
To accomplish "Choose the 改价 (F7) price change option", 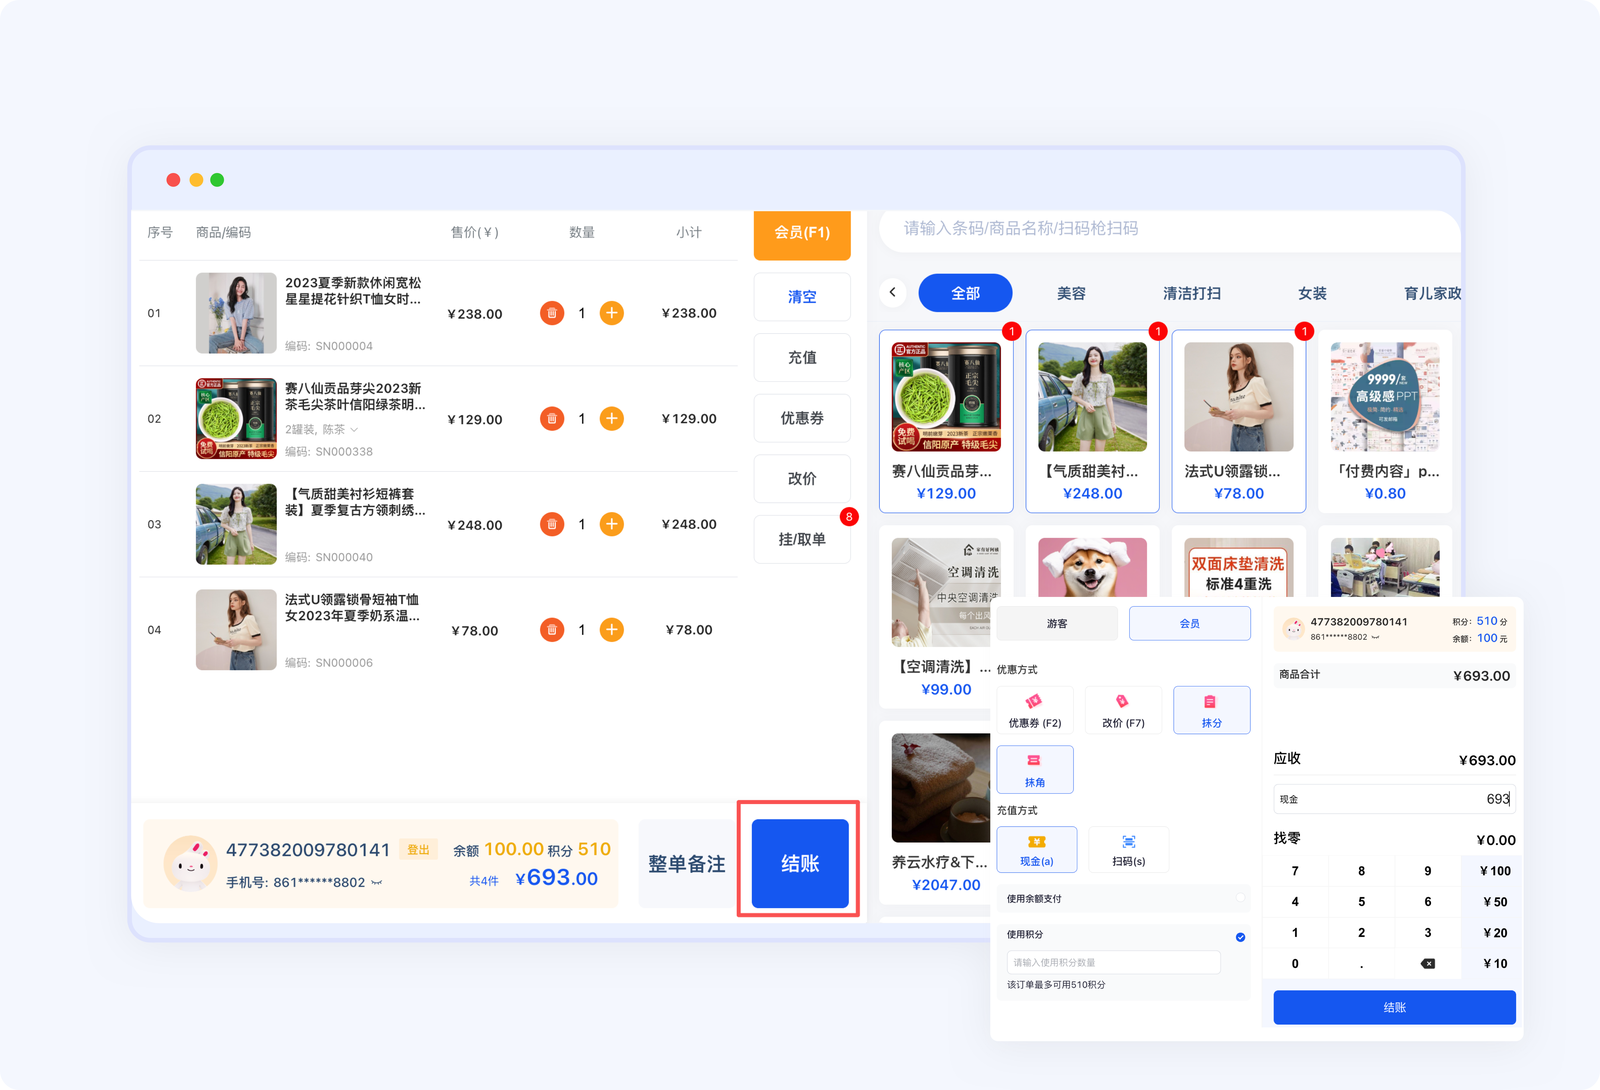I will tap(1123, 710).
